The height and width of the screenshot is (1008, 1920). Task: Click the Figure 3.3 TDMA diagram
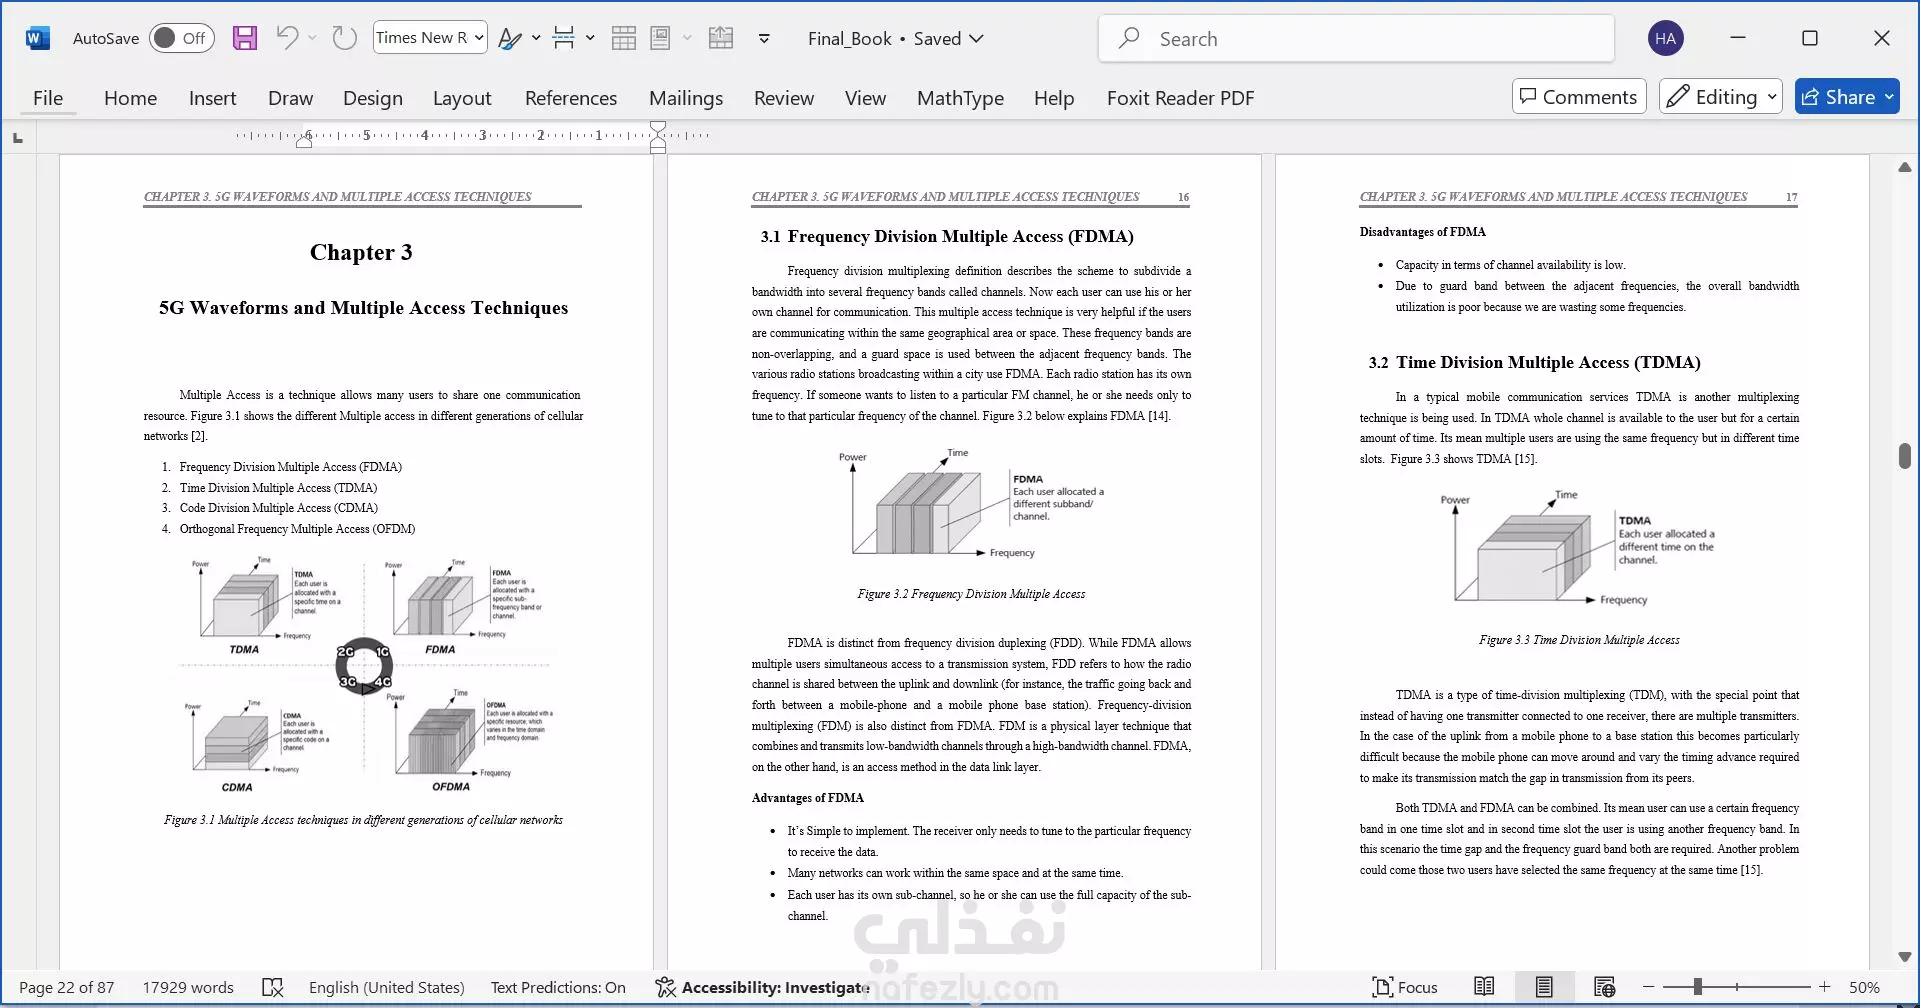1580,546
